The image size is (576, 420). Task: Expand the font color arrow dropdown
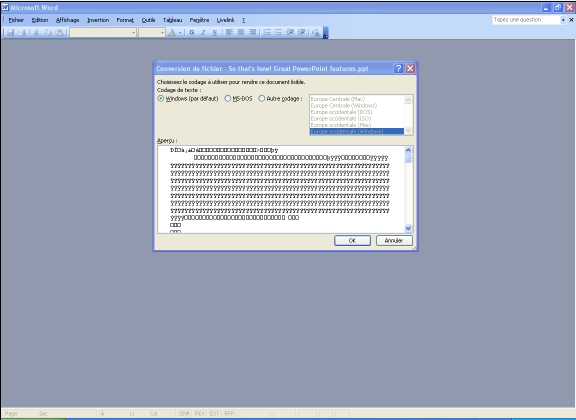(x=180, y=33)
